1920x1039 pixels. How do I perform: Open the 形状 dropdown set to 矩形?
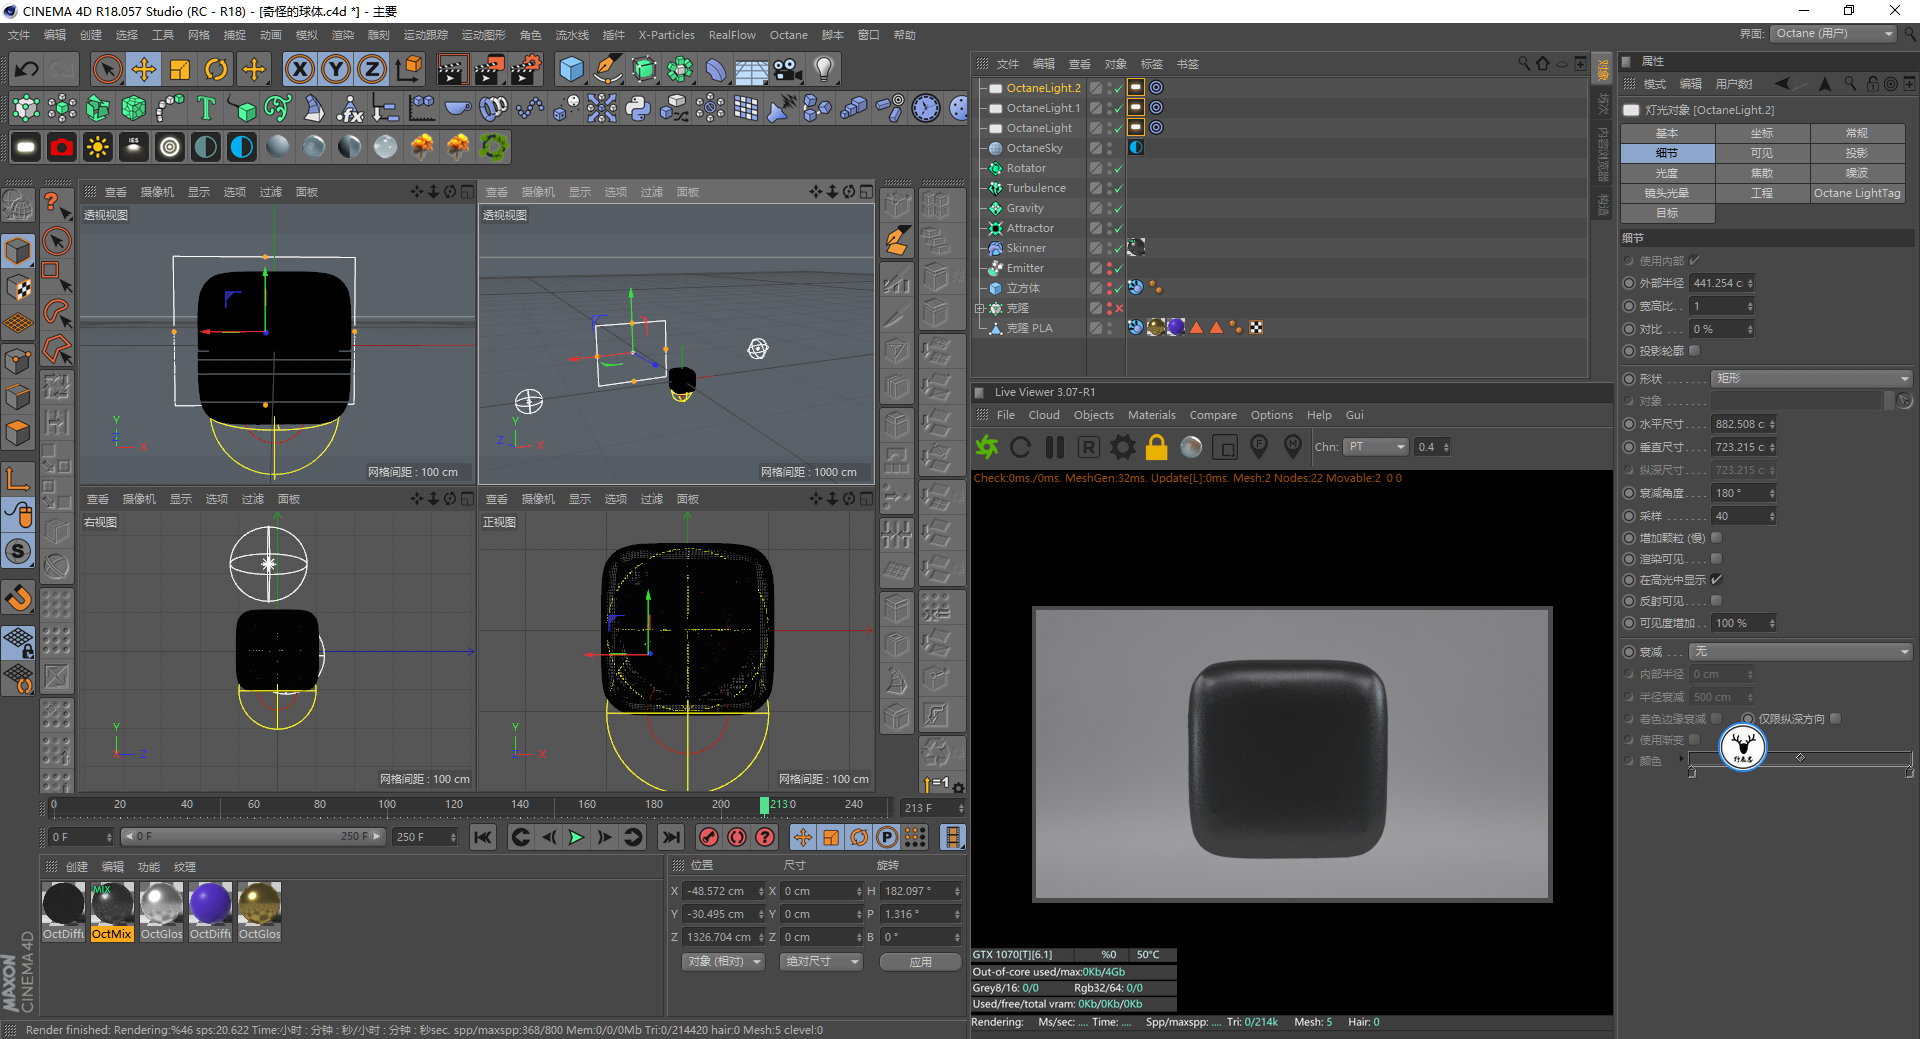pos(1812,378)
